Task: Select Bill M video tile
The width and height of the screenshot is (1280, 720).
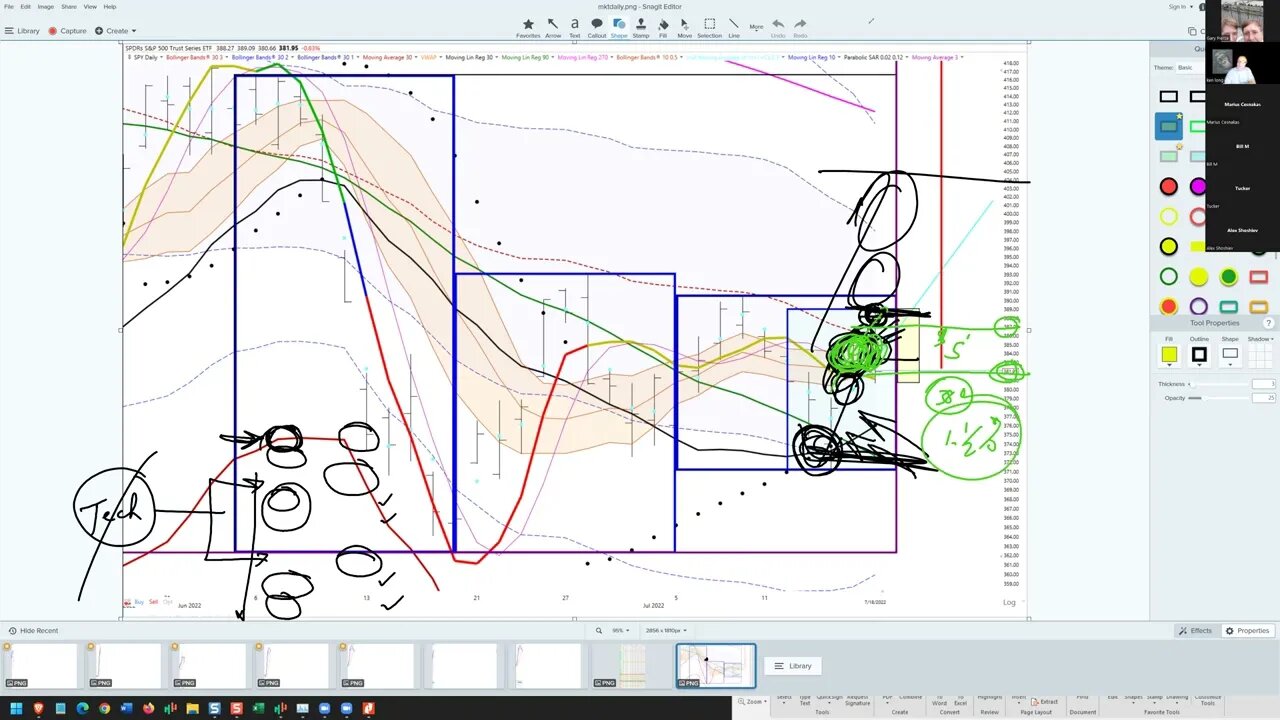Action: pos(1242,149)
